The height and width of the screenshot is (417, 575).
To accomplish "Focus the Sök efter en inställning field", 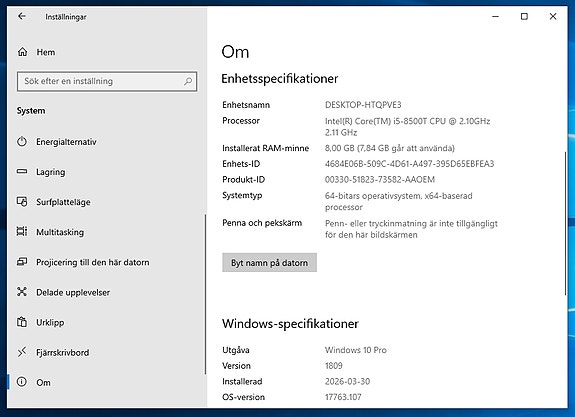I will tap(107, 81).
